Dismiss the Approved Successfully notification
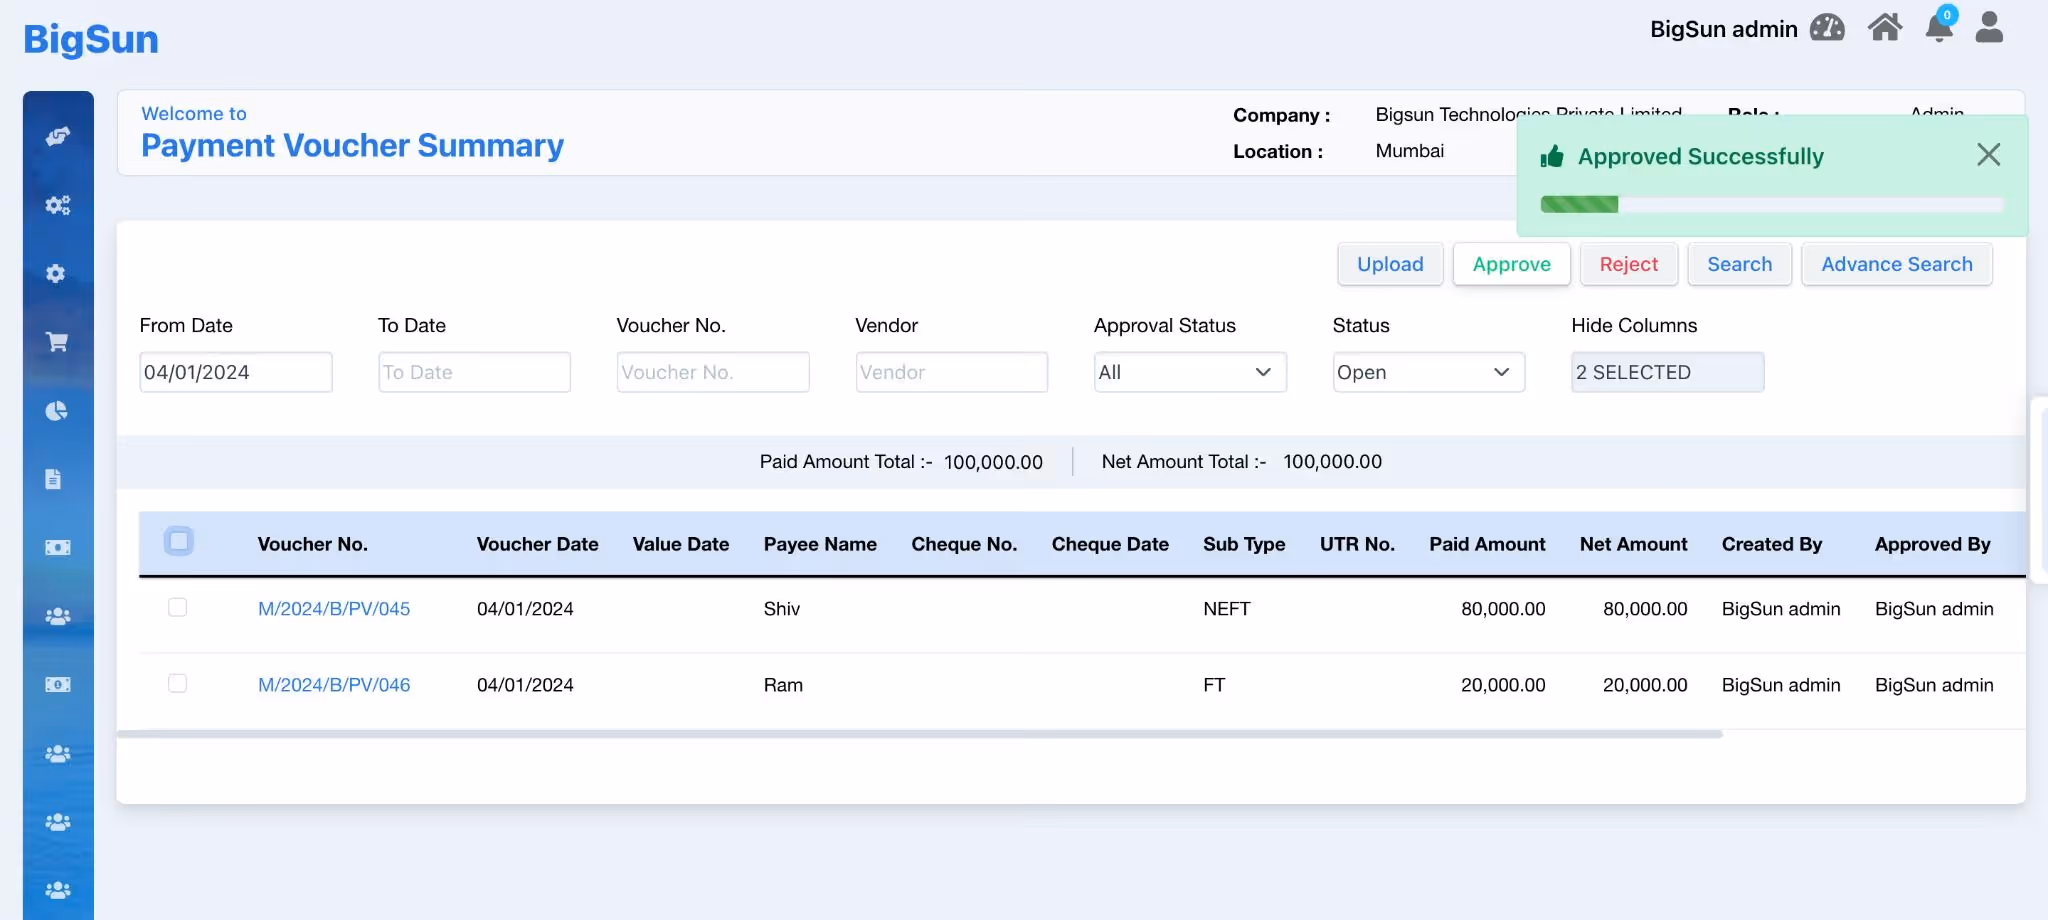 tap(1989, 155)
